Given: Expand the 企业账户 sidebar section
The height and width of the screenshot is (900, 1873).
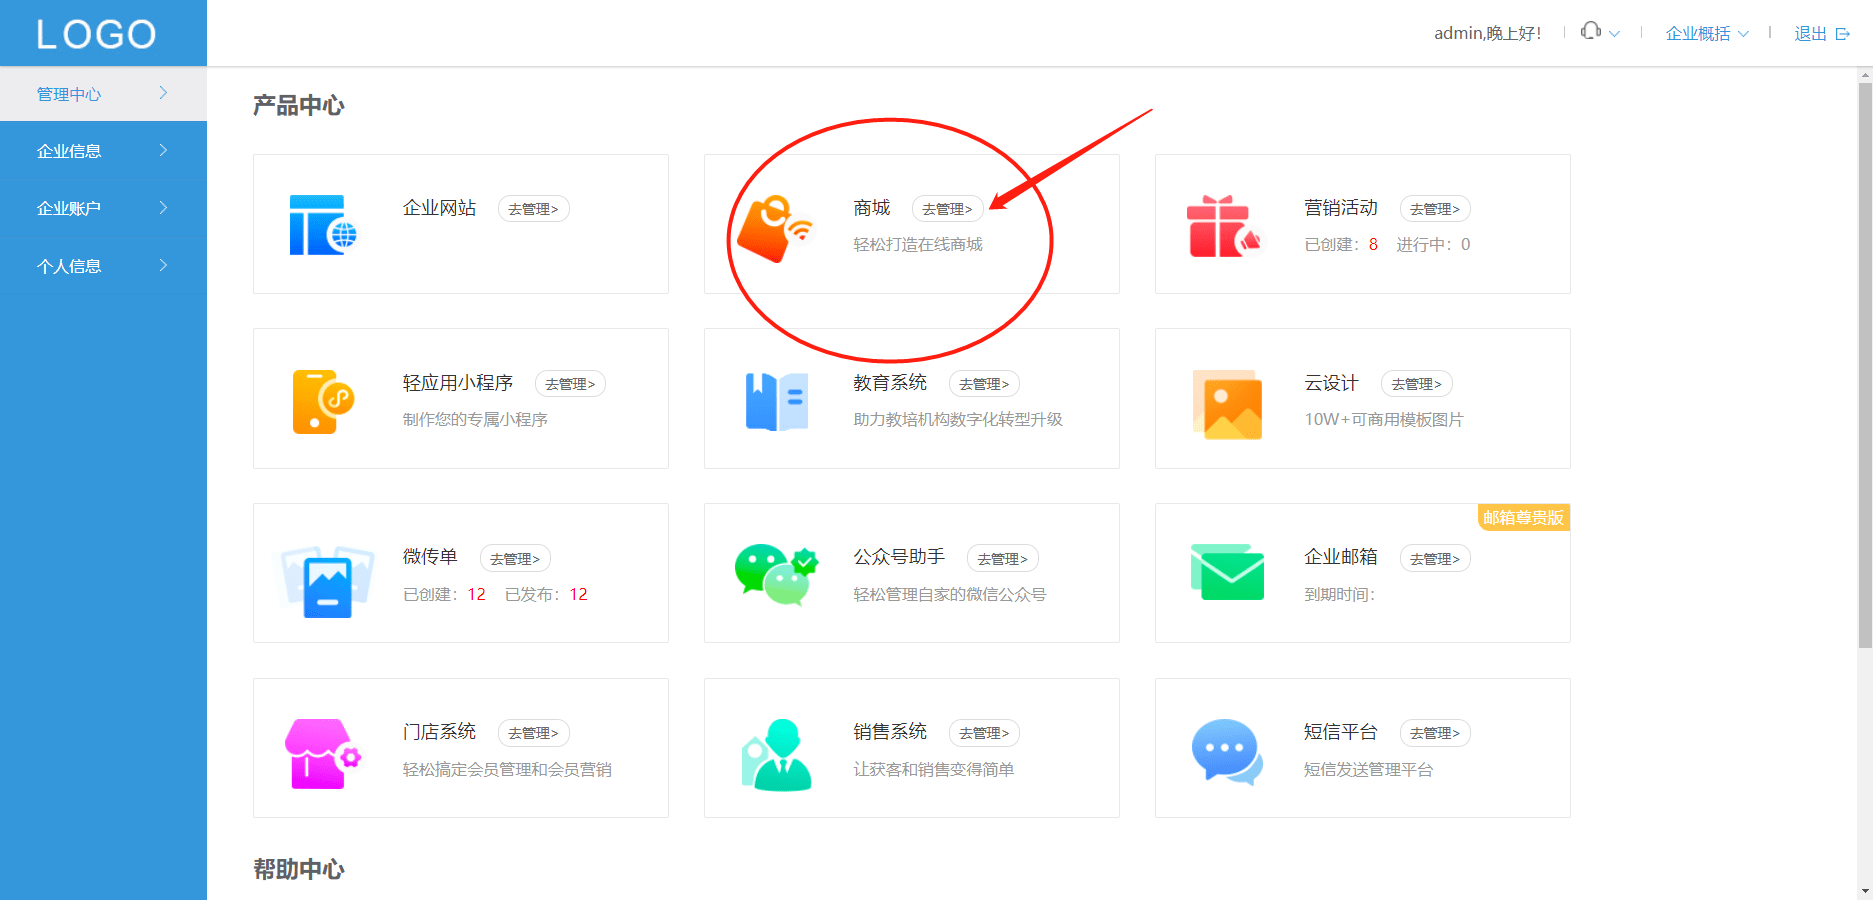Looking at the screenshot, I should click(x=103, y=208).
